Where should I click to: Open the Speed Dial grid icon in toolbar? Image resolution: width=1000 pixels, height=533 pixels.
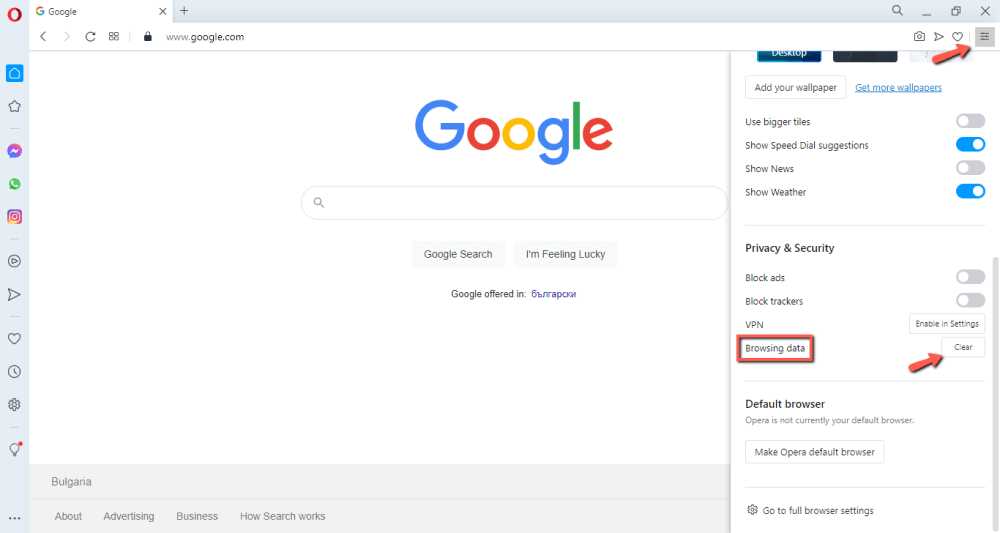[x=114, y=36]
